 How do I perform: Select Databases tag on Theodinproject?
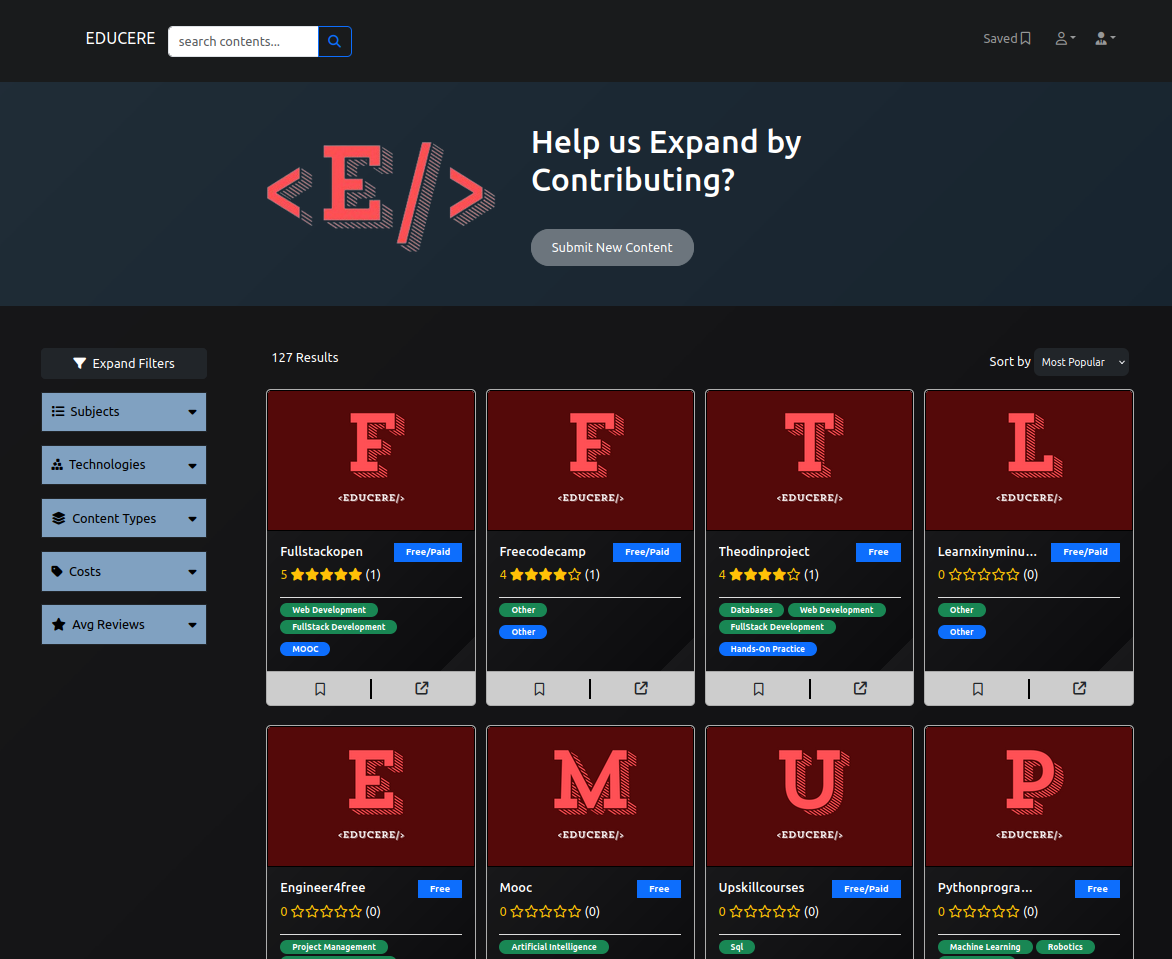(x=751, y=610)
